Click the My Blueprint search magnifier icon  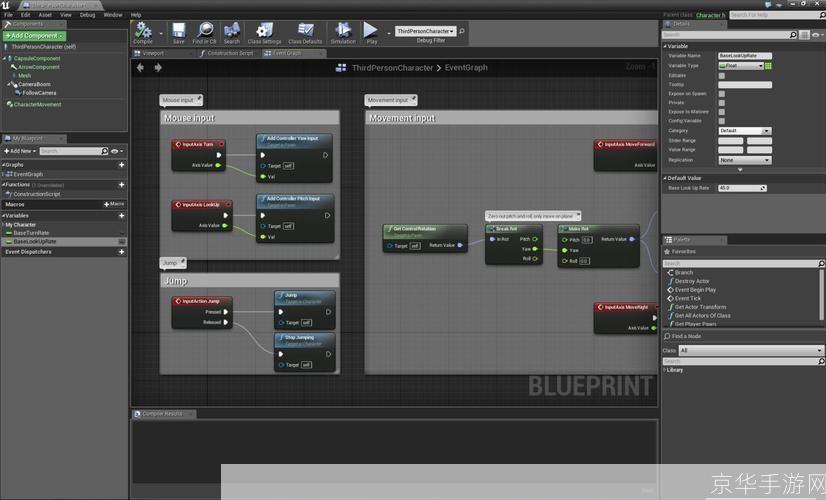tap(104, 151)
